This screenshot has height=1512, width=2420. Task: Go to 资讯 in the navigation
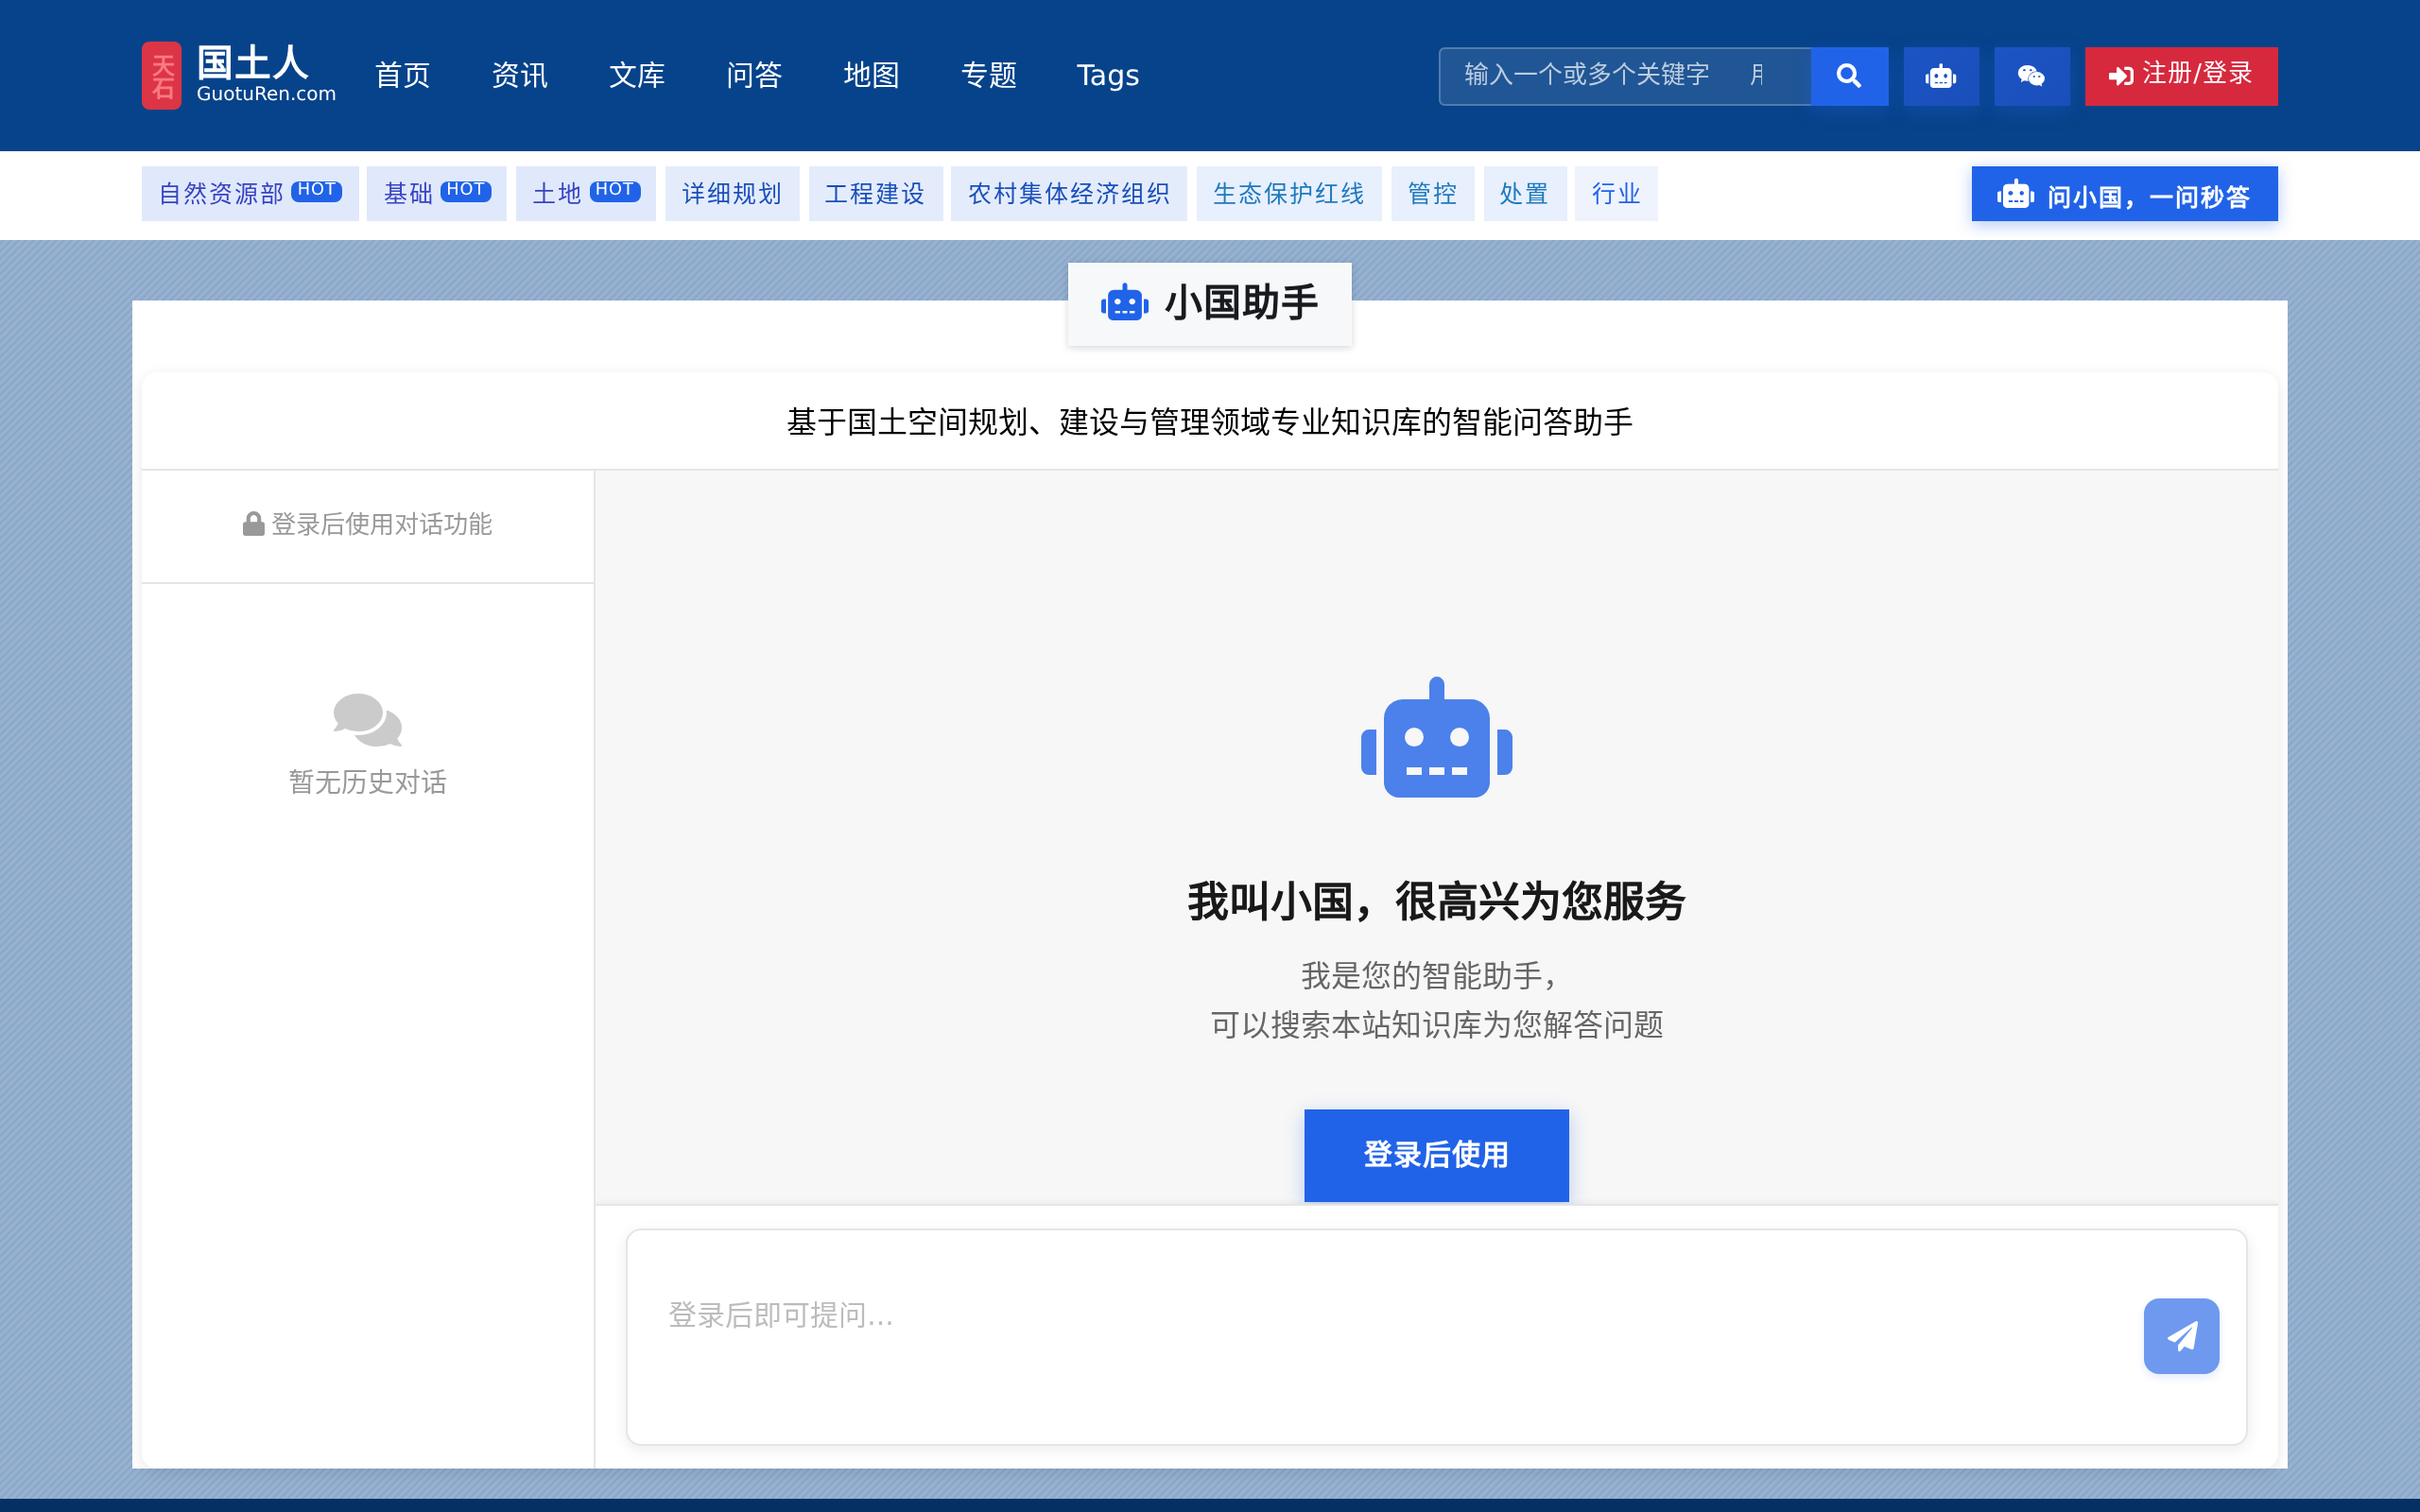(519, 75)
